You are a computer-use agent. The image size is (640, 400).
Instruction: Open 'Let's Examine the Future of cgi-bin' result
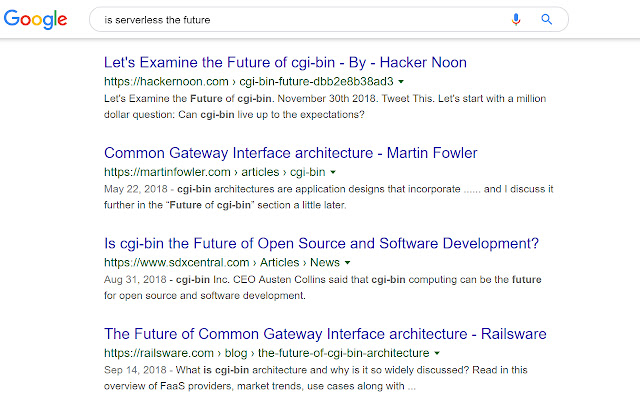pos(285,62)
